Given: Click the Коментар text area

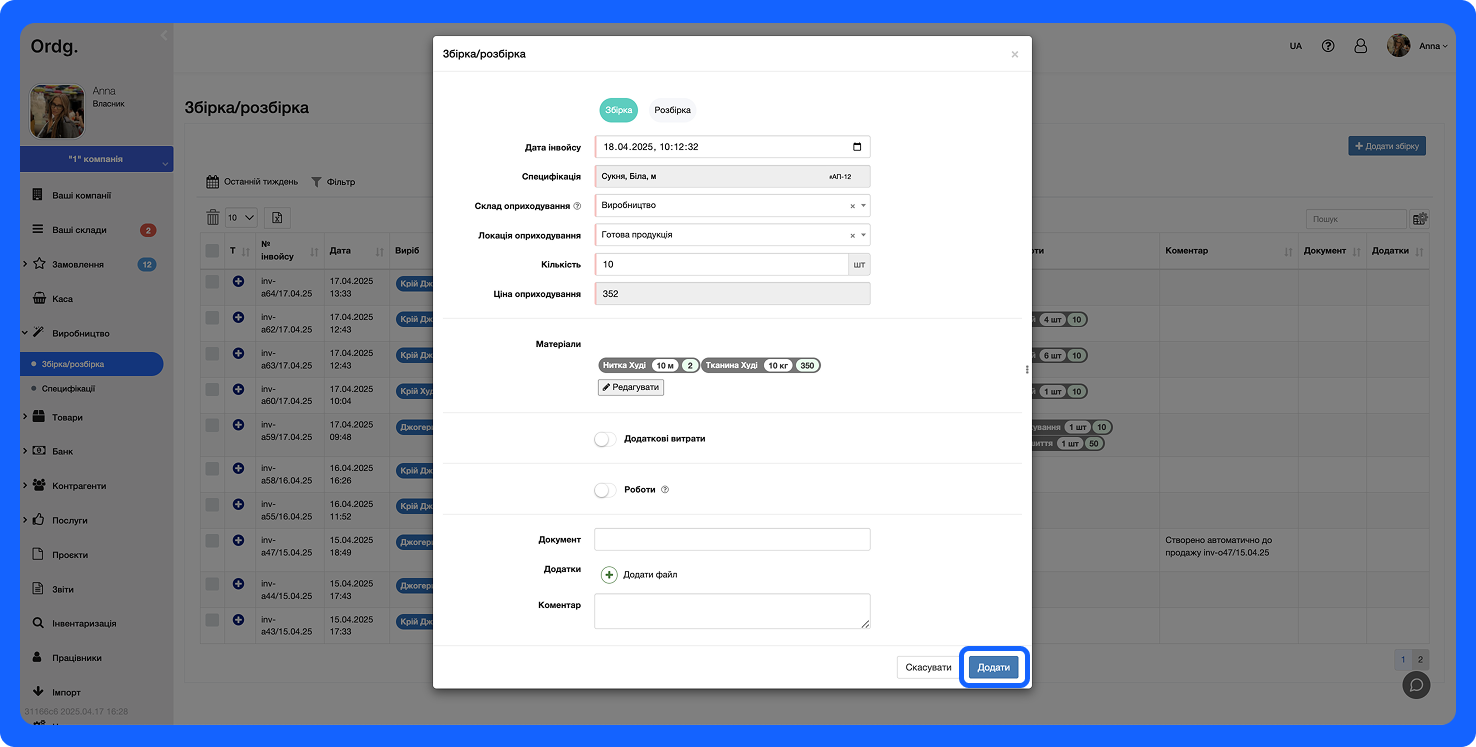Looking at the screenshot, I should click(732, 611).
